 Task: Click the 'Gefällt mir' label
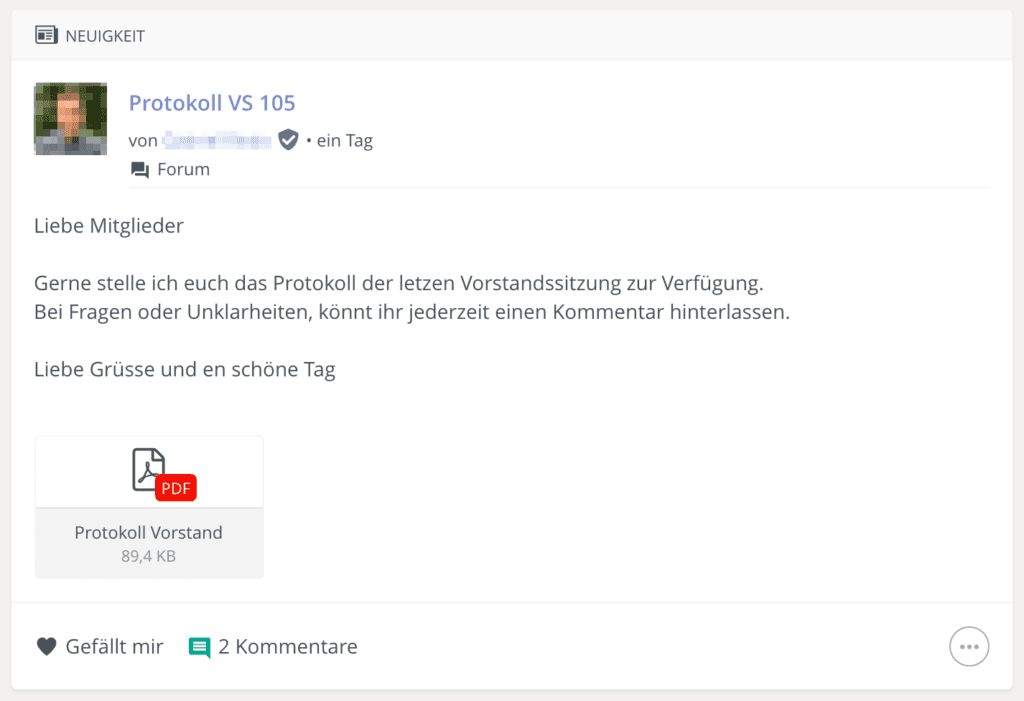(114, 647)
